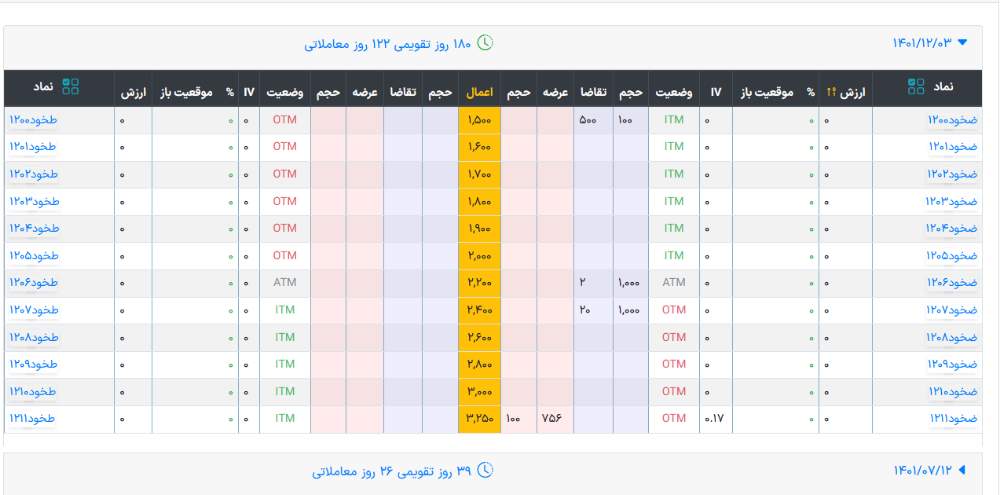Select strike price ۲,۸۰۰ cell
Image resolution: width=1000 pixels, height=495 pixels.
[x=479, y=364]
